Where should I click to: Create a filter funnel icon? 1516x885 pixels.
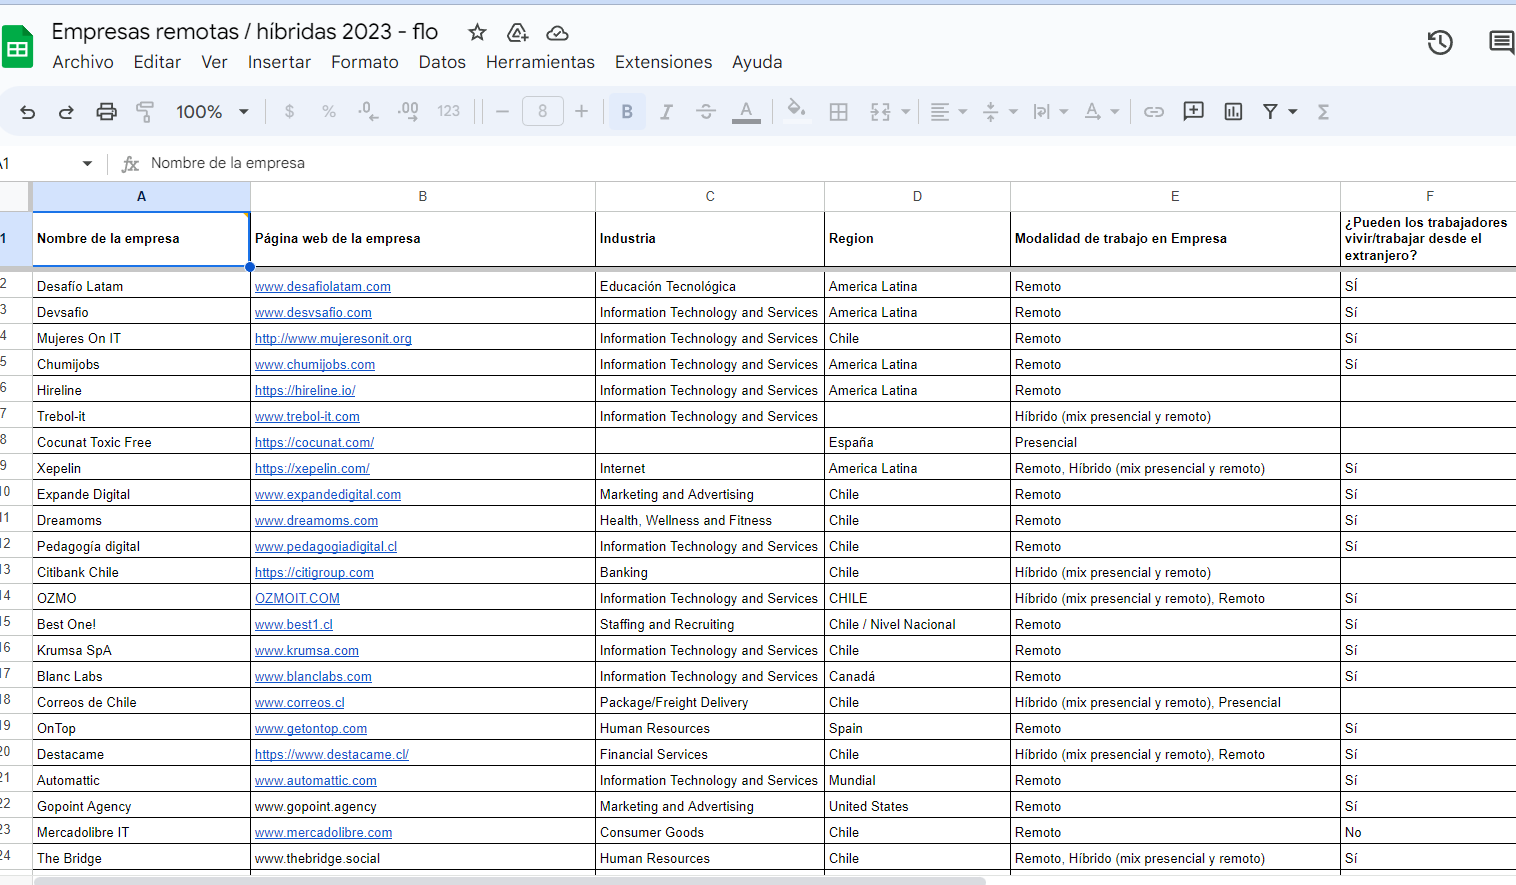(1270, 112)
